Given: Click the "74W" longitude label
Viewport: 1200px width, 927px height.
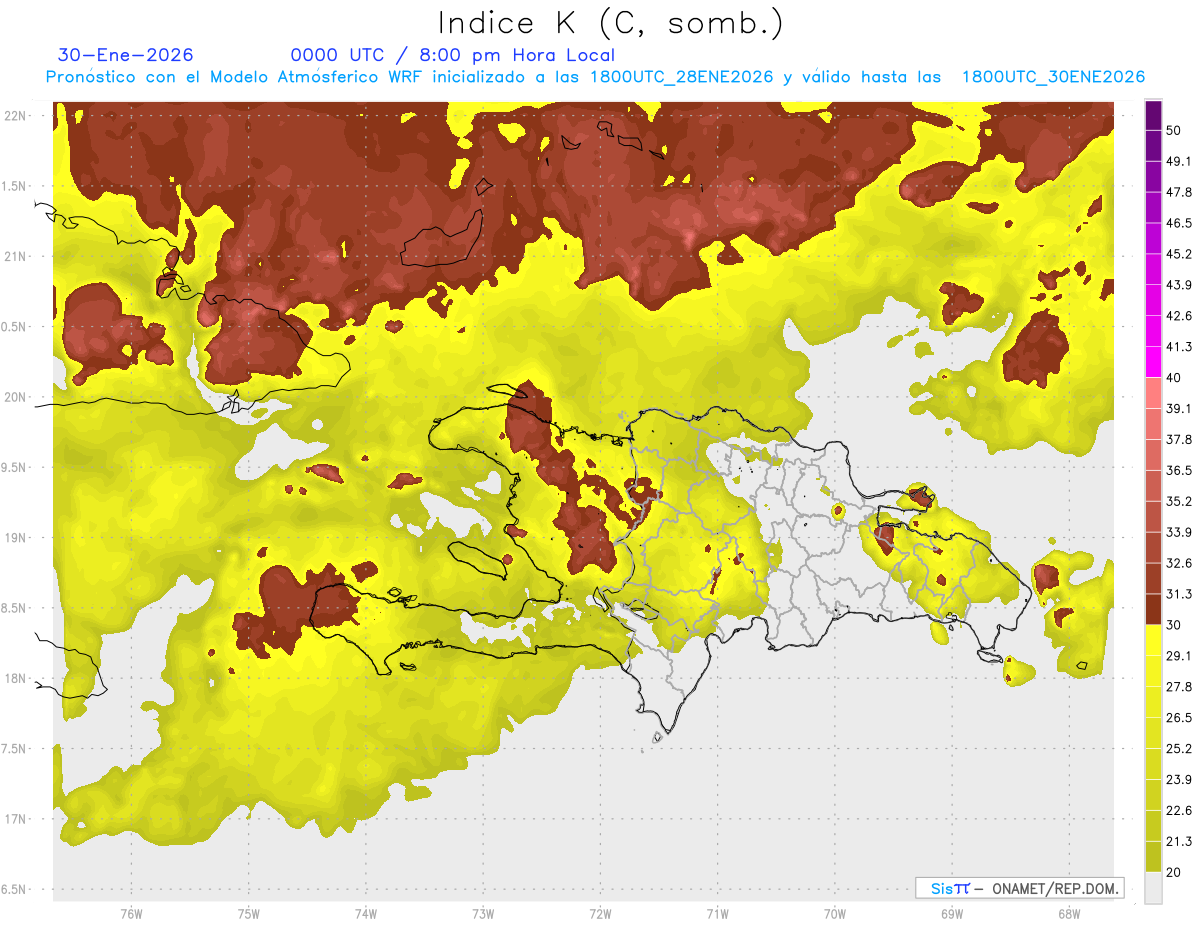Looking at the screenshot, I should tap(365, 913).
